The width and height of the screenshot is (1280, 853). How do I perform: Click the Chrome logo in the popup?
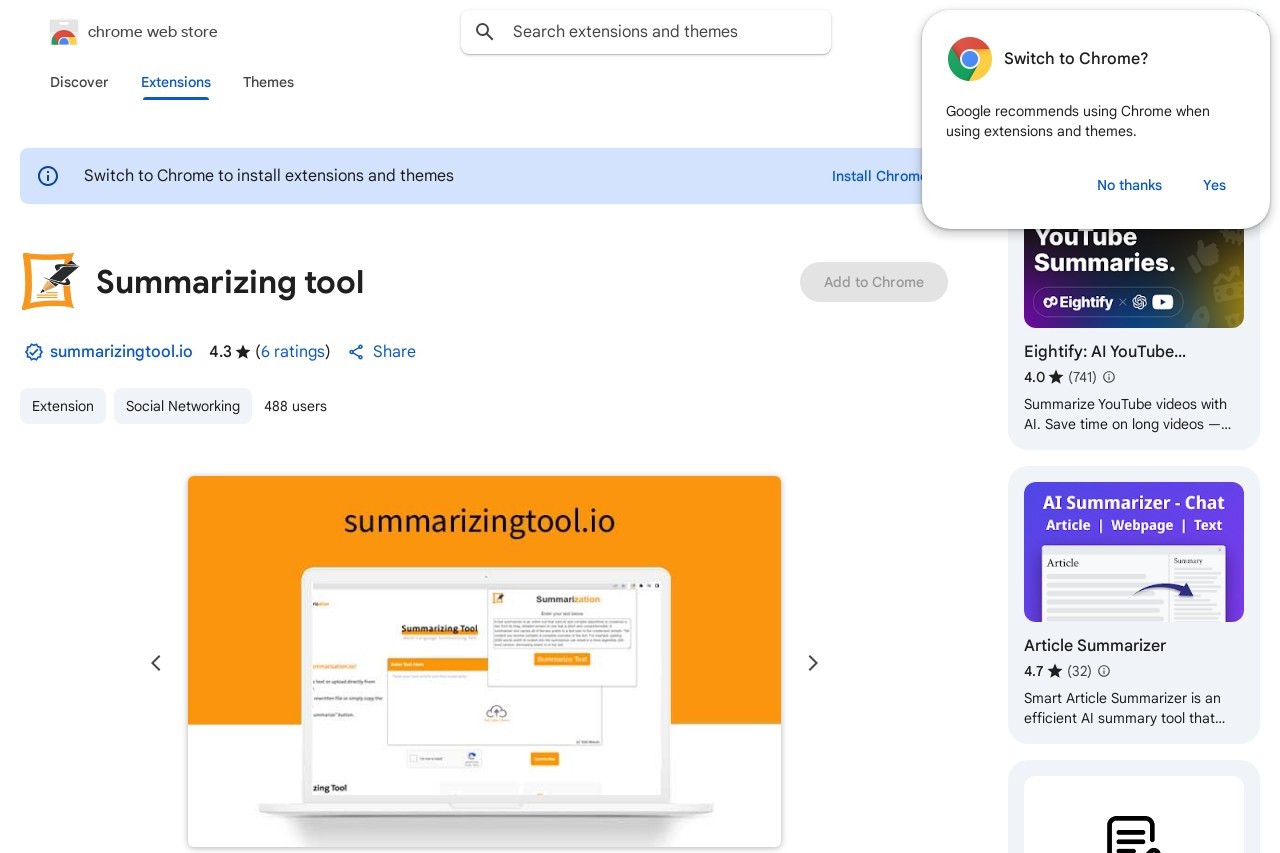tap(970, 59)
